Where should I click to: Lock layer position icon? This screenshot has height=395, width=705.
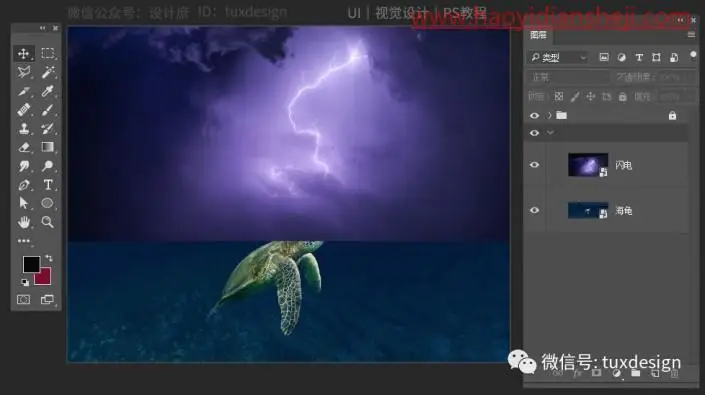click(590, 97)
